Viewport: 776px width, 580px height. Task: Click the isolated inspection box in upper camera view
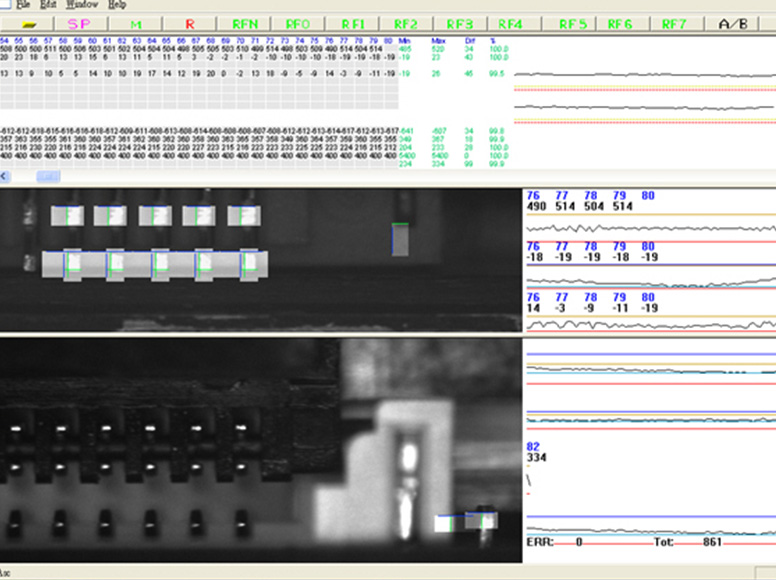point(400,239)
